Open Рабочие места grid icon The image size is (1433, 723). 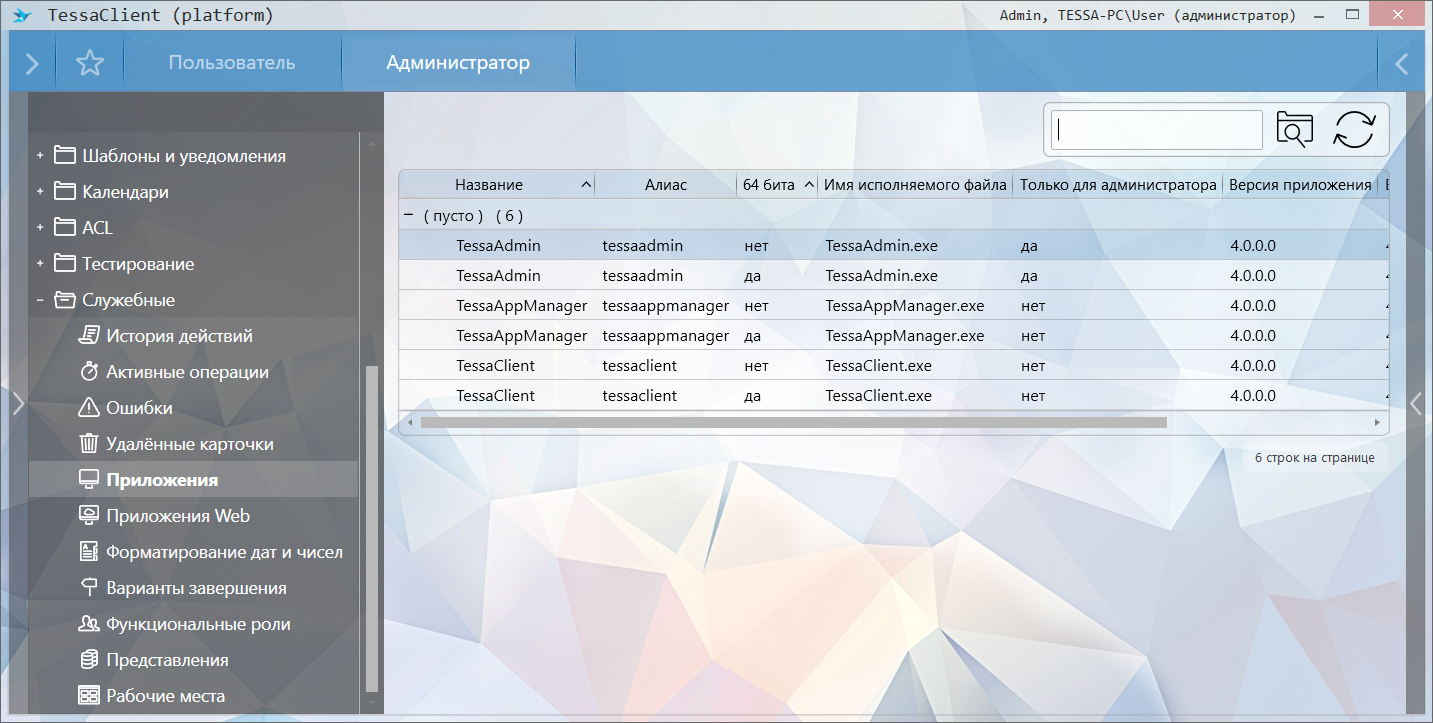89,695
